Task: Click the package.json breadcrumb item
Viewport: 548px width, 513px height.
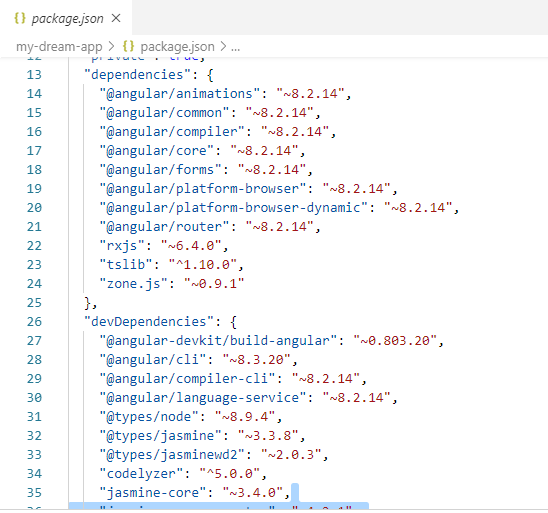Action: pos(177,46)
